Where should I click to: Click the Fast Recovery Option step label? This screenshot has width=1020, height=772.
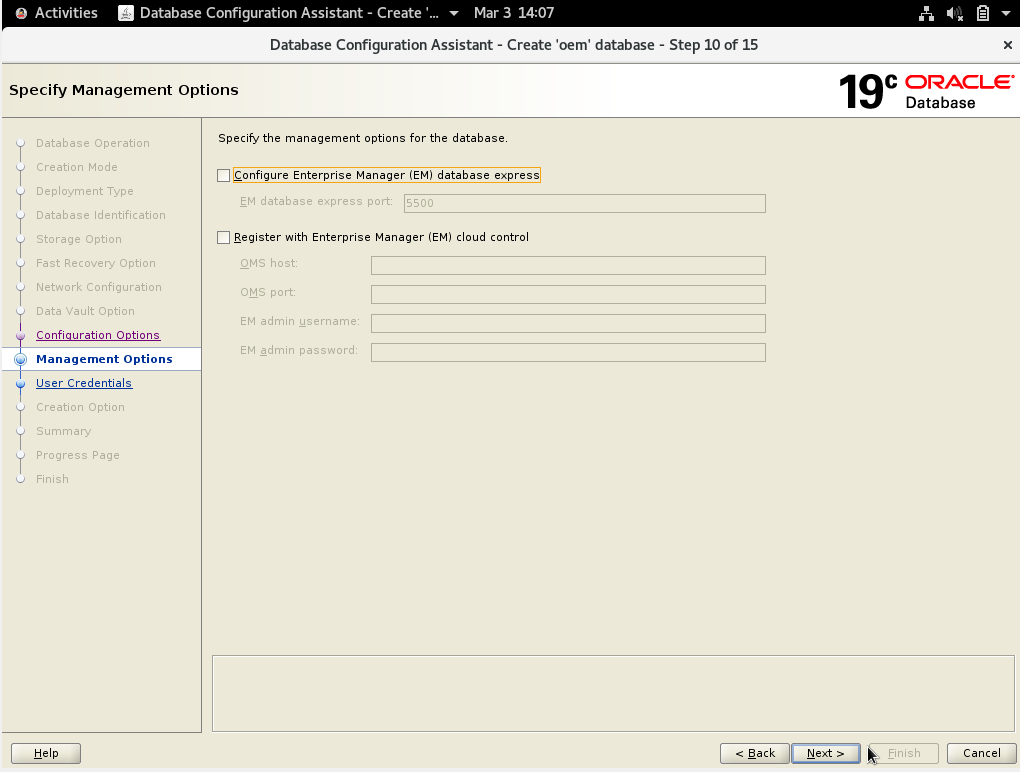(96, 263)
